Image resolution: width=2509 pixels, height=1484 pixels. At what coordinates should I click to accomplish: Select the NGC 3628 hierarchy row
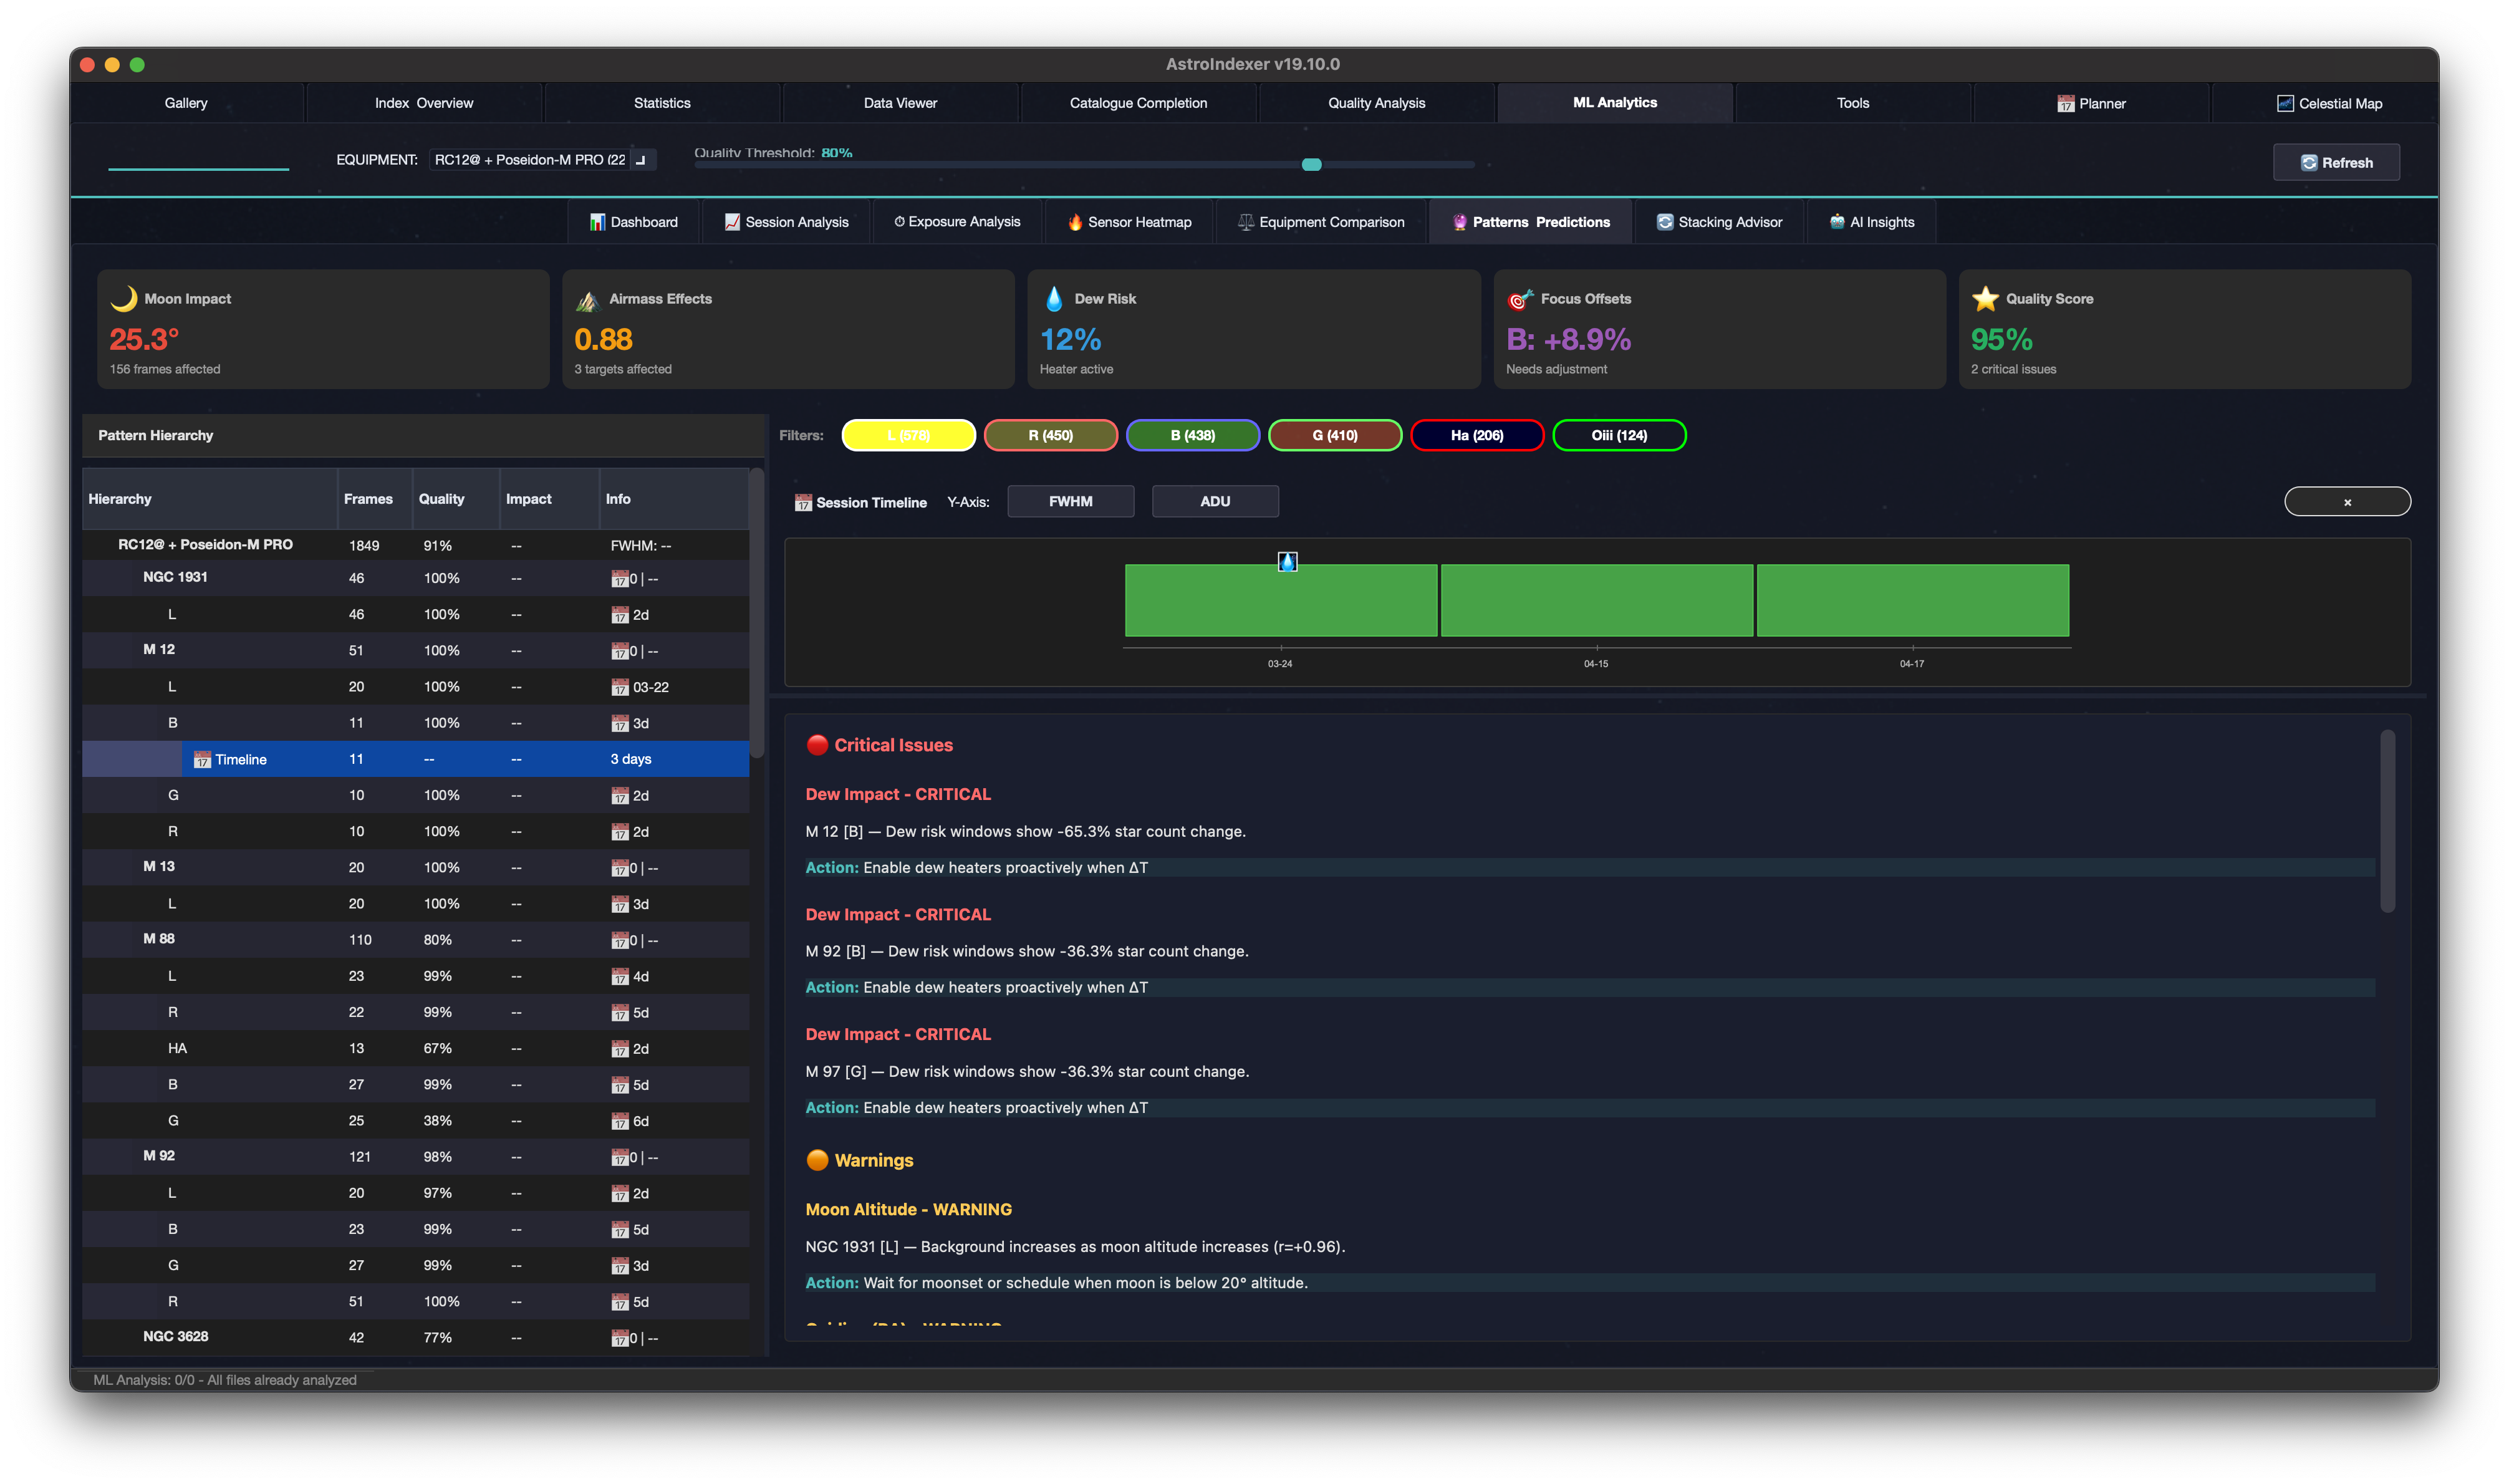point(176,1337)
